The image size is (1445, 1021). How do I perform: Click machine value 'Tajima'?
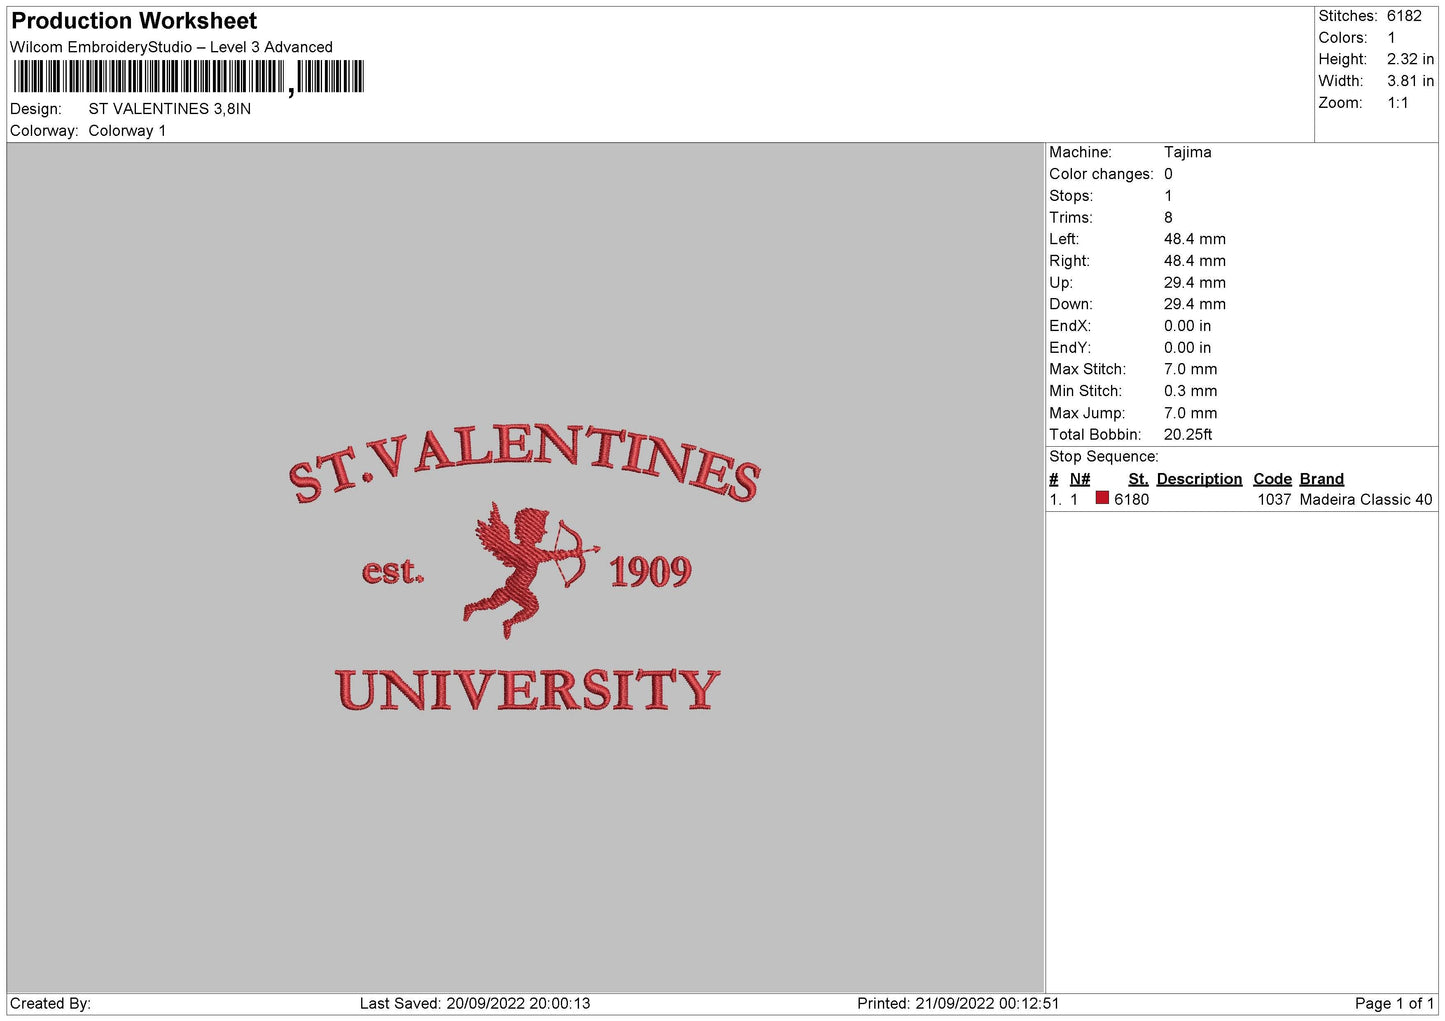(x=1187, y=152)
